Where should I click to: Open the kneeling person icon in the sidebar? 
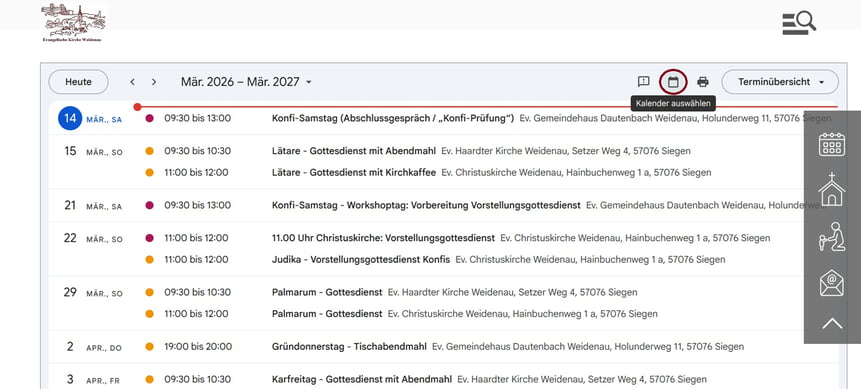point(832,237)
